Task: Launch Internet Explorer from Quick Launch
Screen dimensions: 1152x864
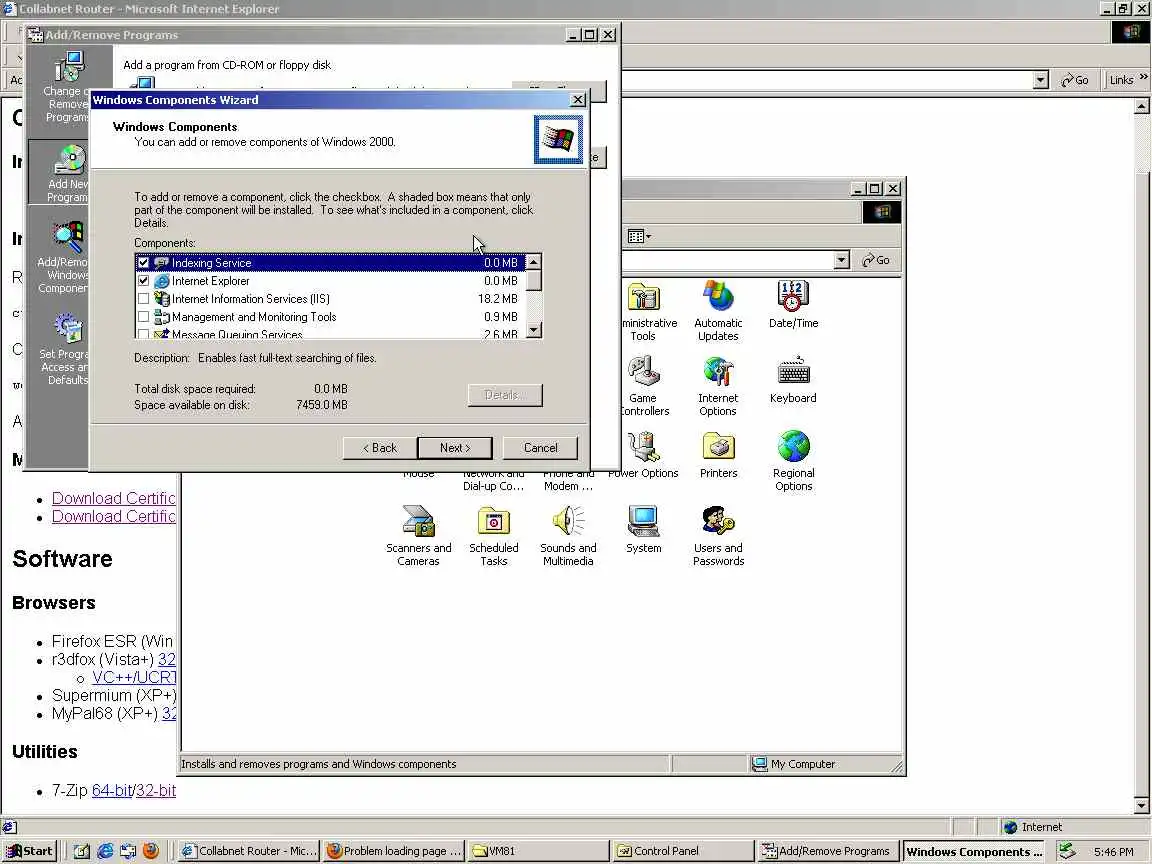Action: [x=106, y=851]
